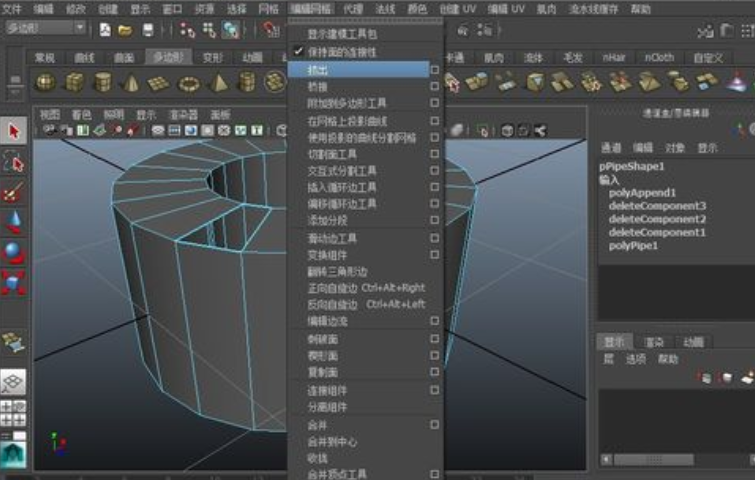Create a polygon cube from shelf
Image resolution: width=755 pixels, height=480 pixels.
74,82
